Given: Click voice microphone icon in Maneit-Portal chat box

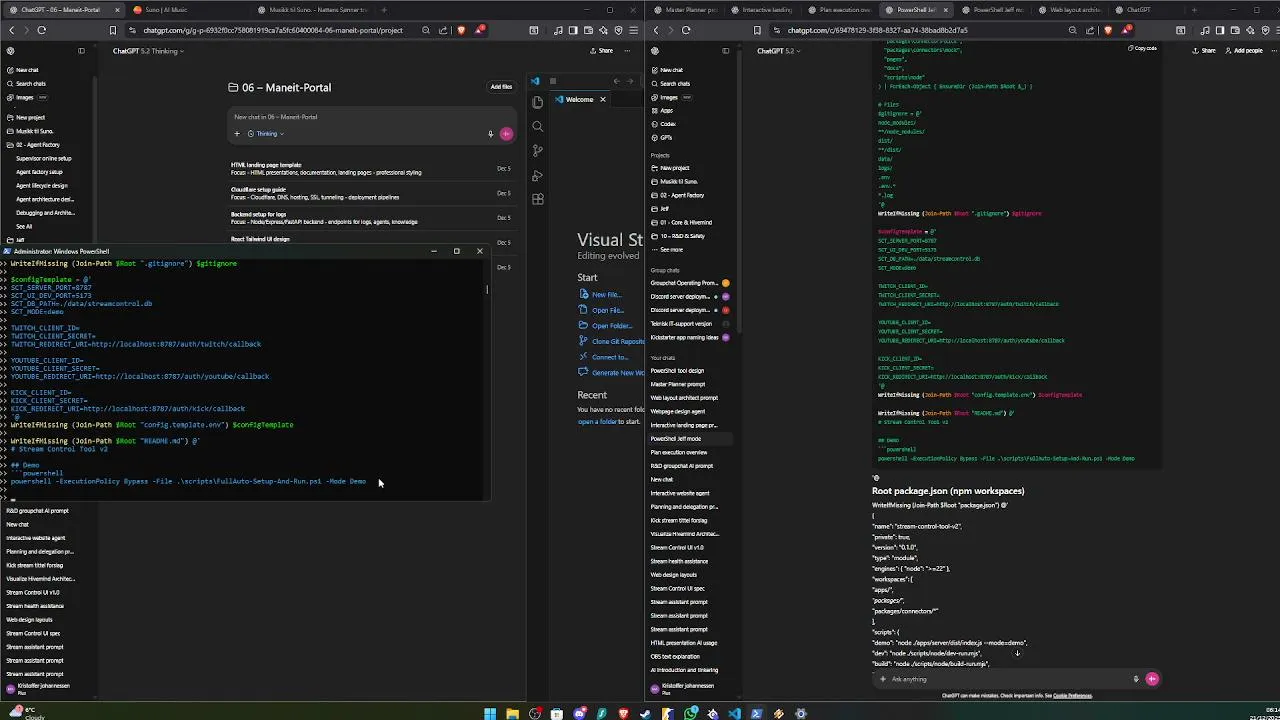Looking at the screenshot, I should [x=490, y=134].
